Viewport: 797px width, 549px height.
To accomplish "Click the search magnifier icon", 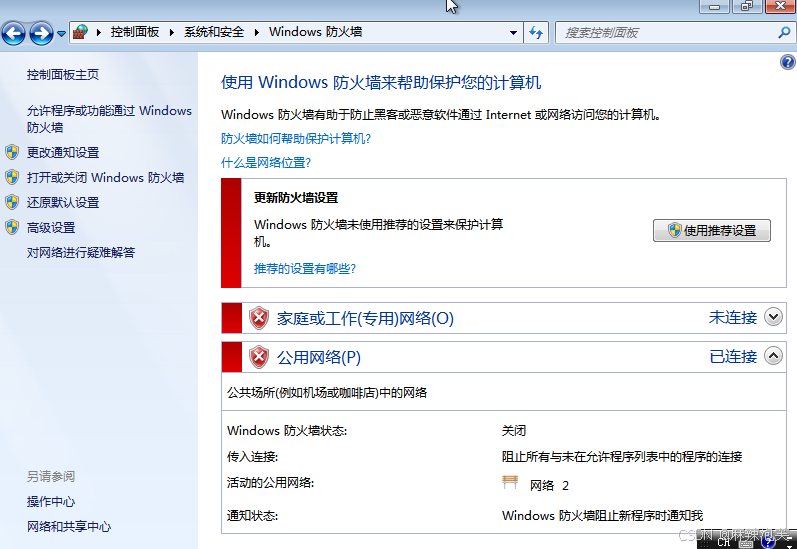I will point(784,33).
